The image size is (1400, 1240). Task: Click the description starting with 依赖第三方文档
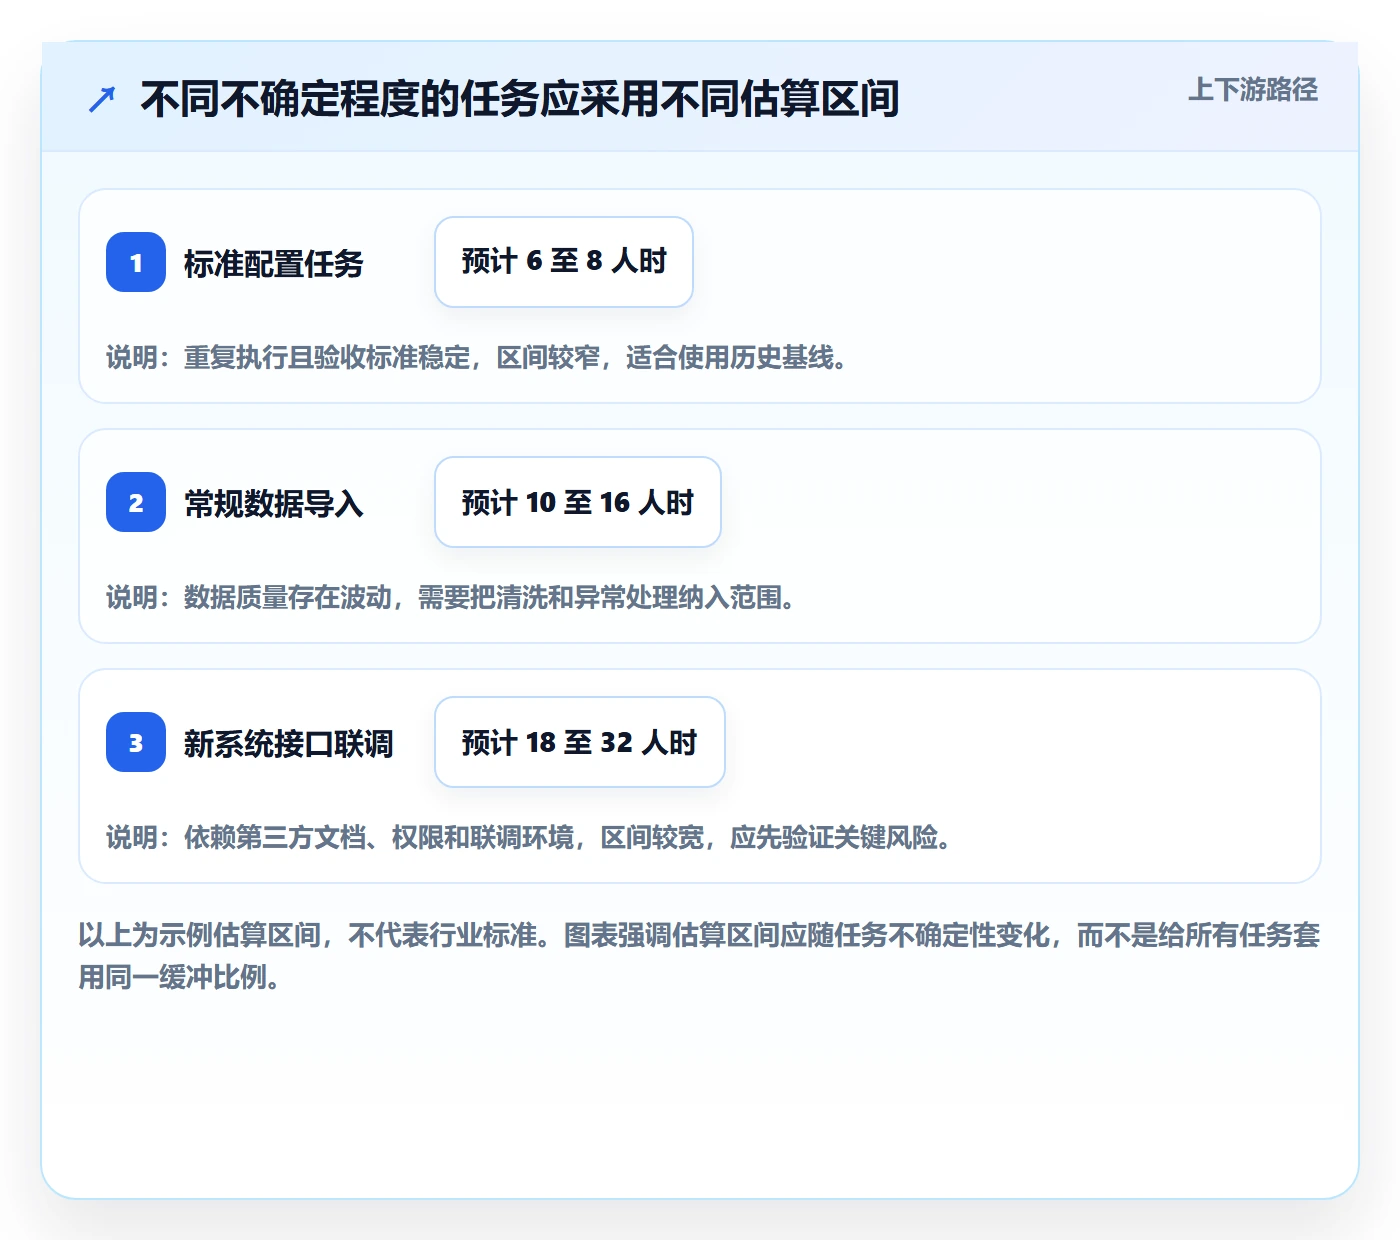(x=529, y=838)
